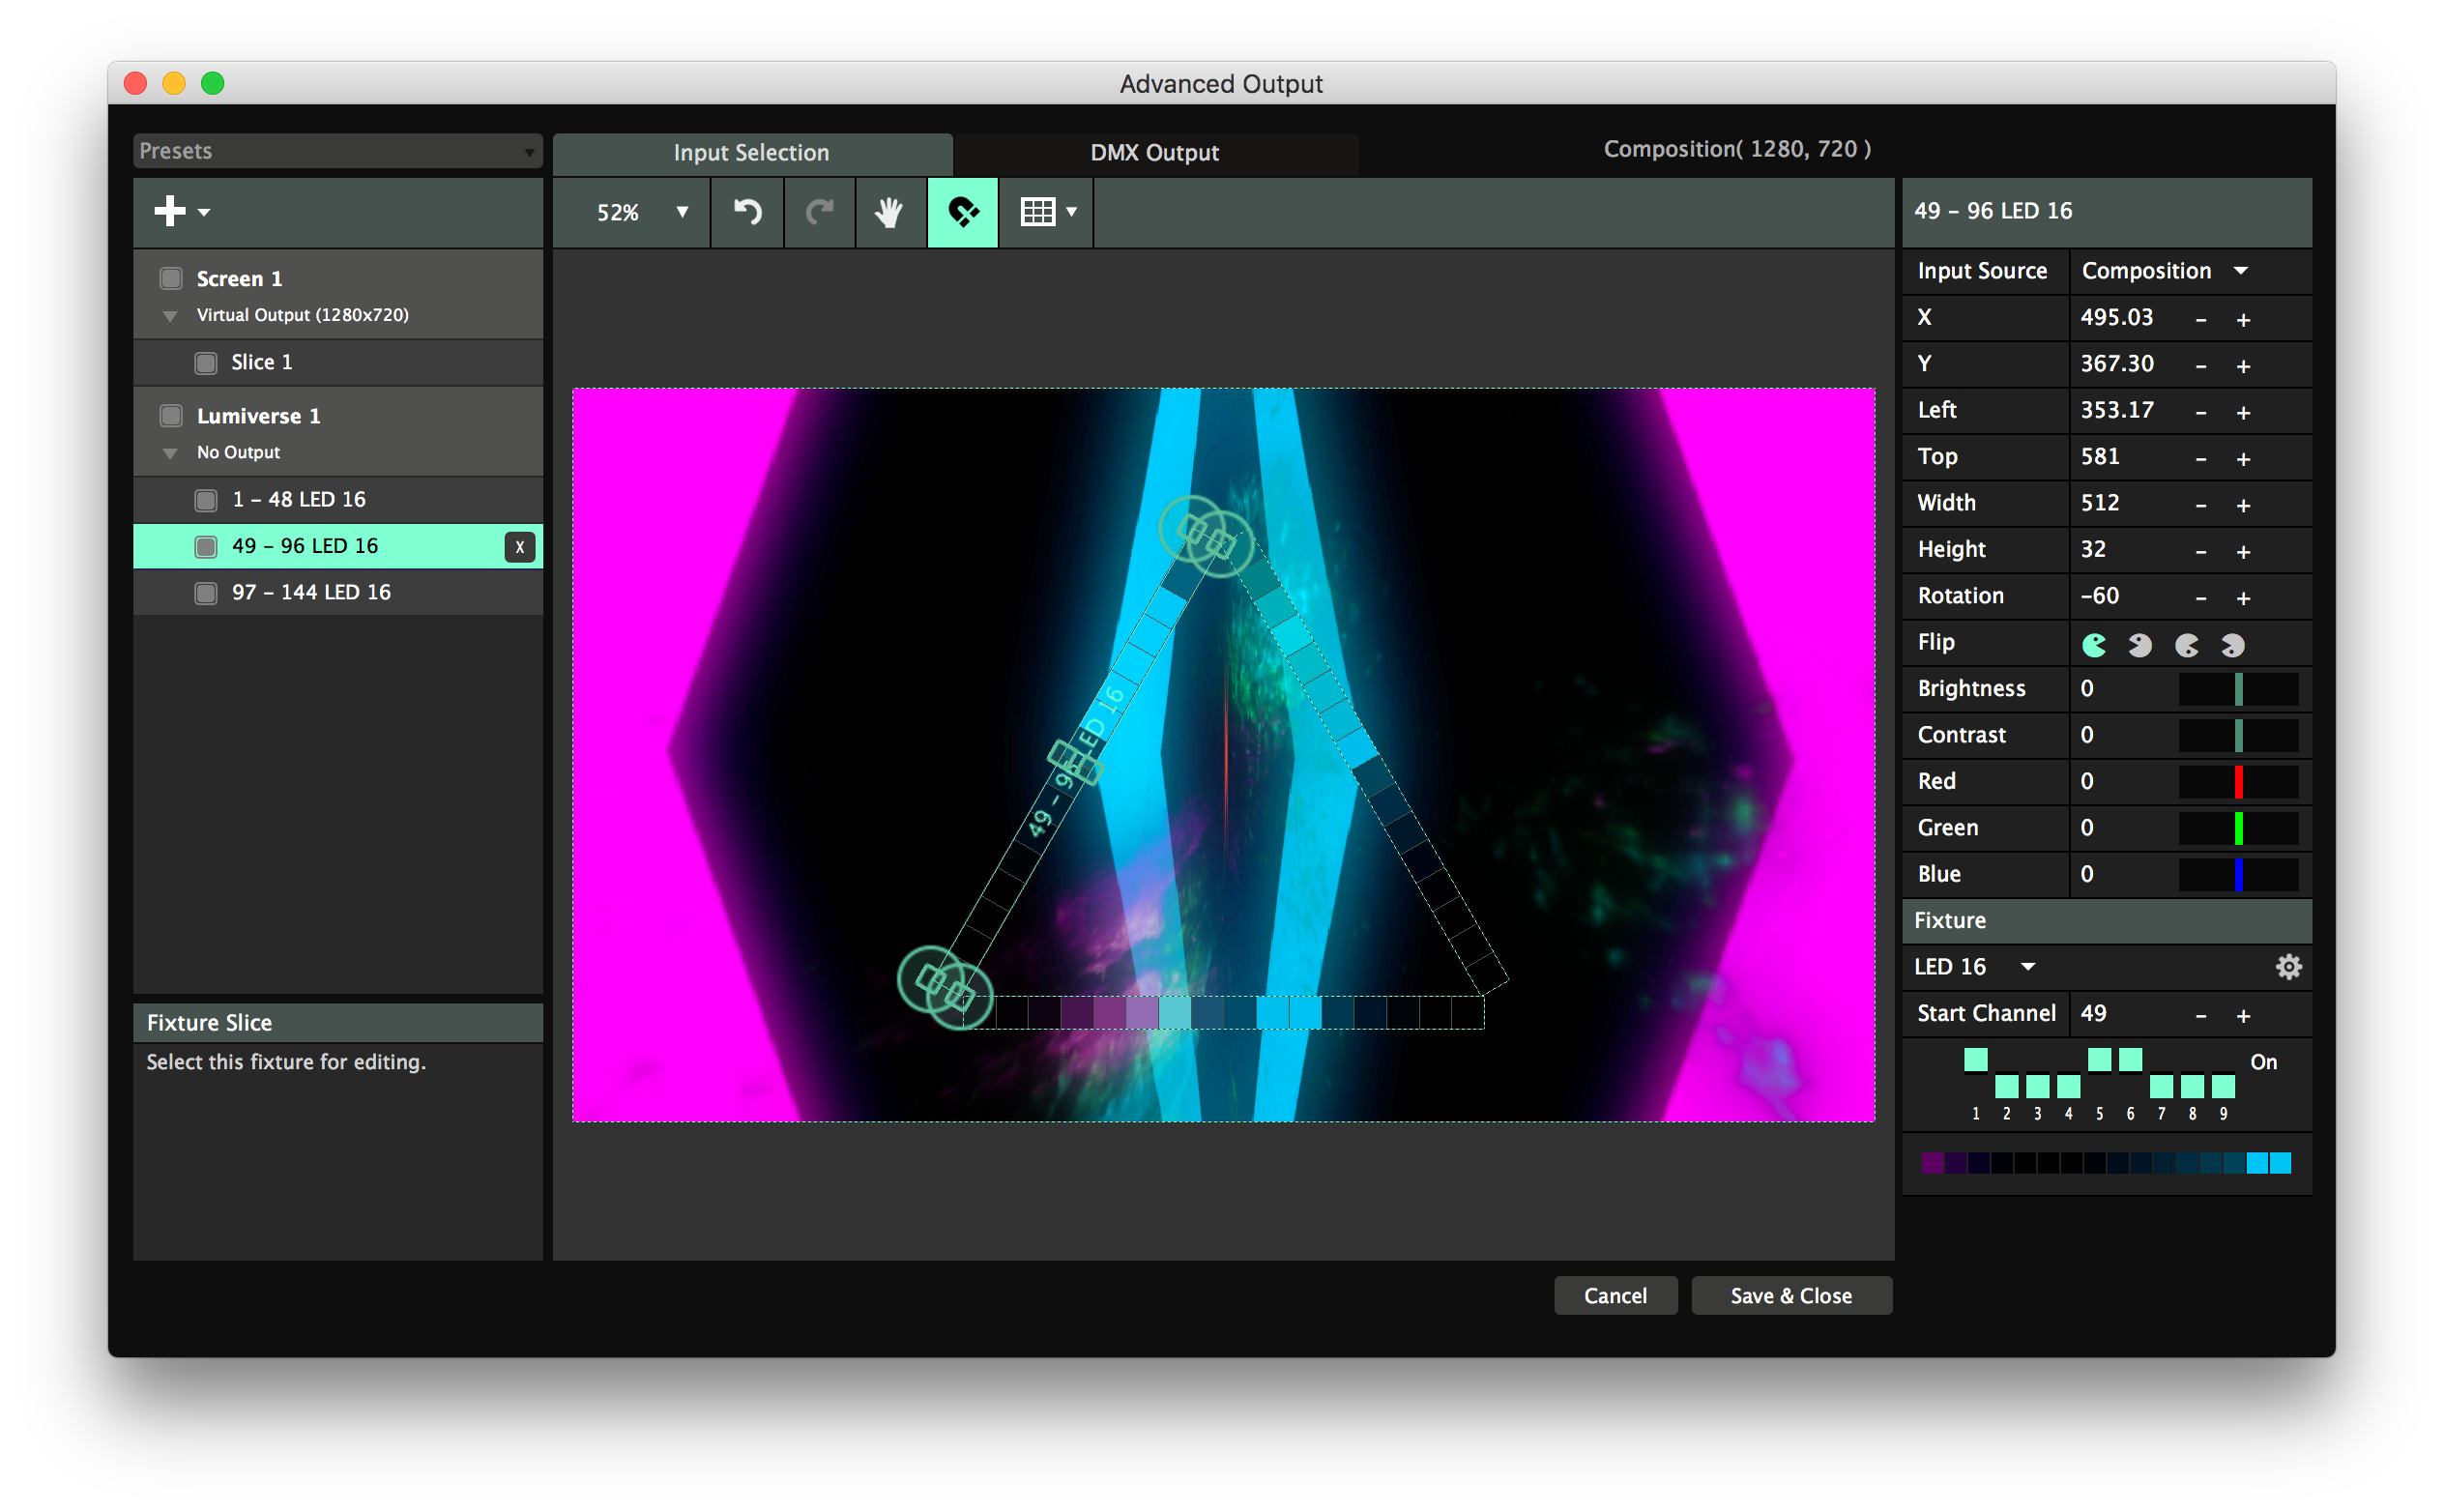2444x1512 pixels.
Task: Select the Input Selection tab
Action: 751,153
